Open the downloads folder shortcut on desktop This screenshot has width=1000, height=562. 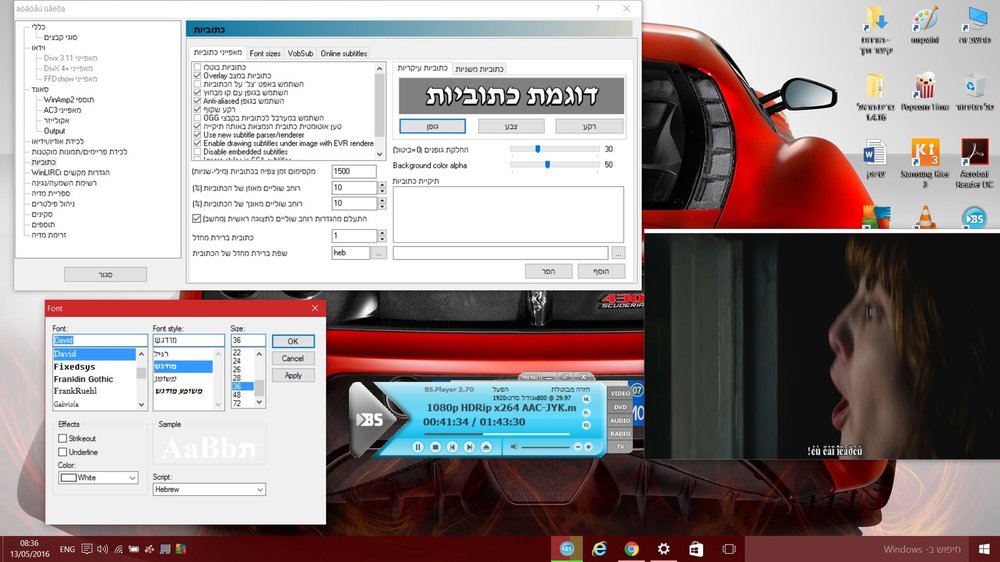click(x=875, y=29)
